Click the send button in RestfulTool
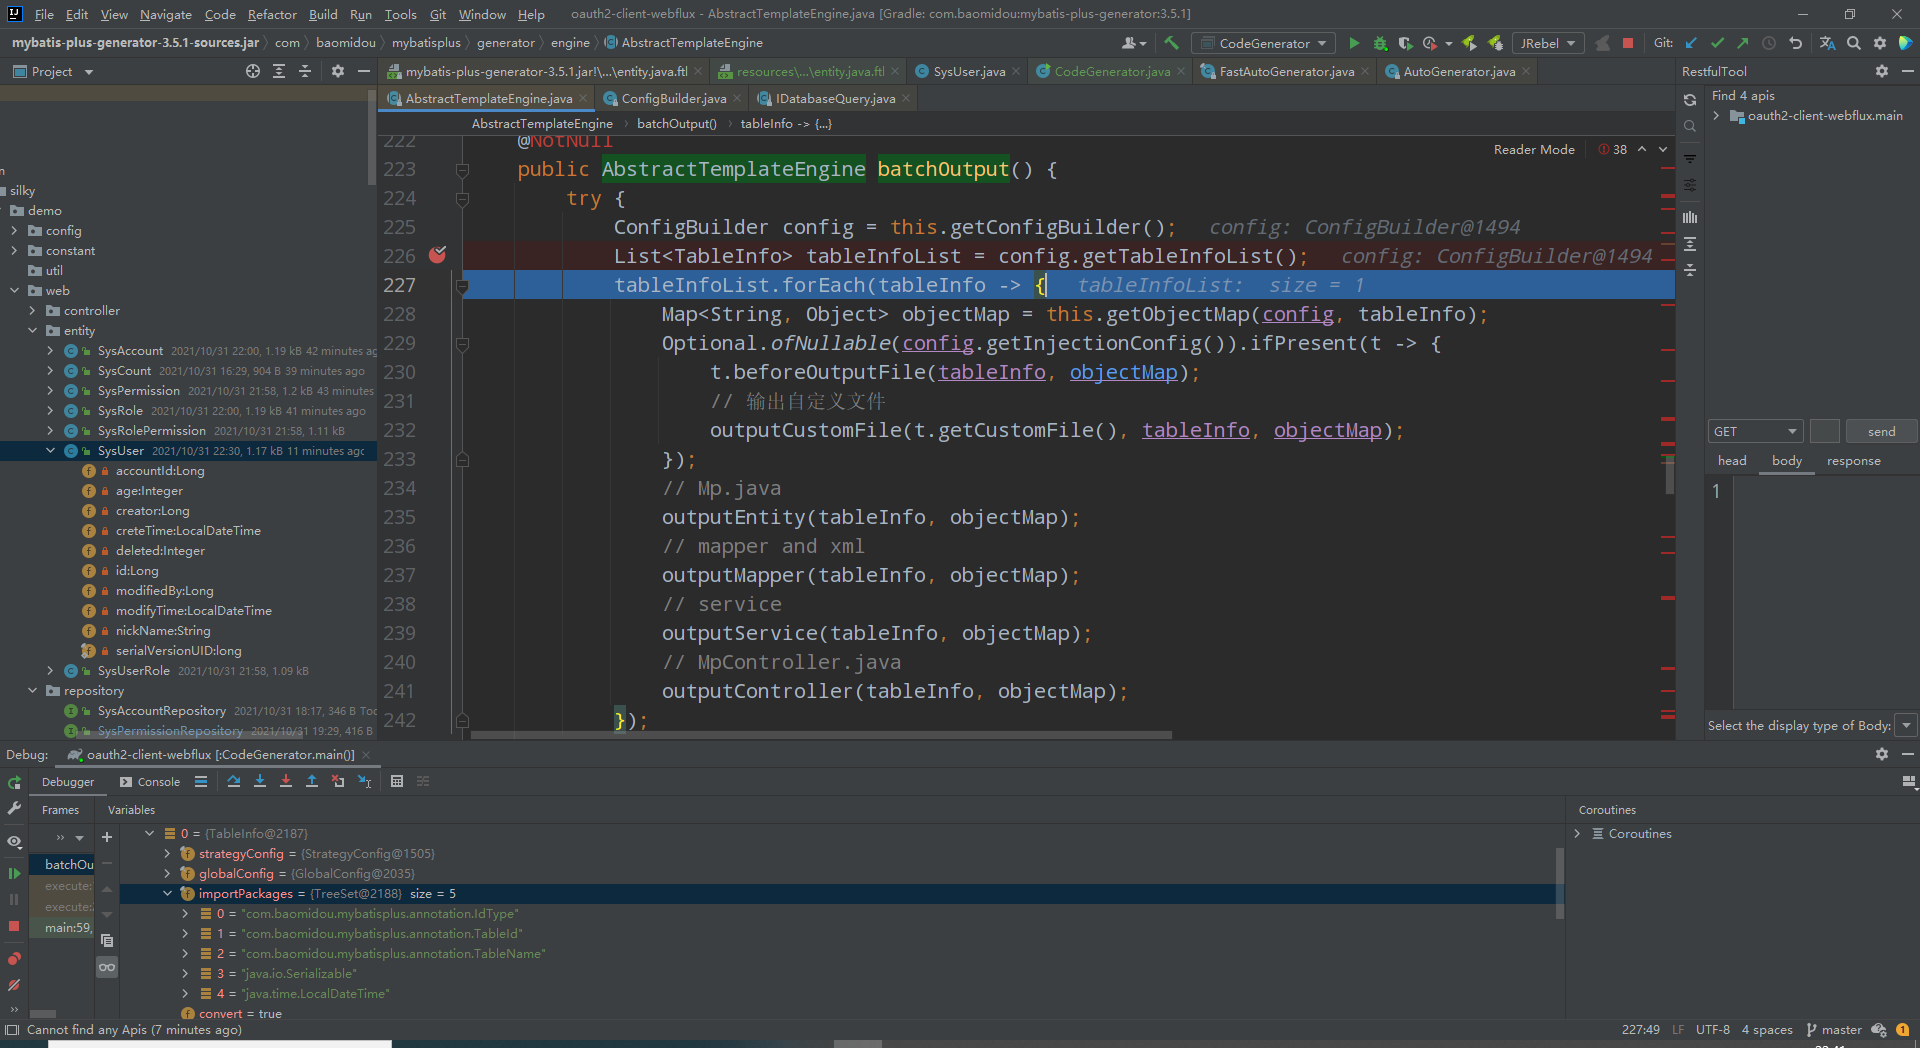 tap(1881, 431)
